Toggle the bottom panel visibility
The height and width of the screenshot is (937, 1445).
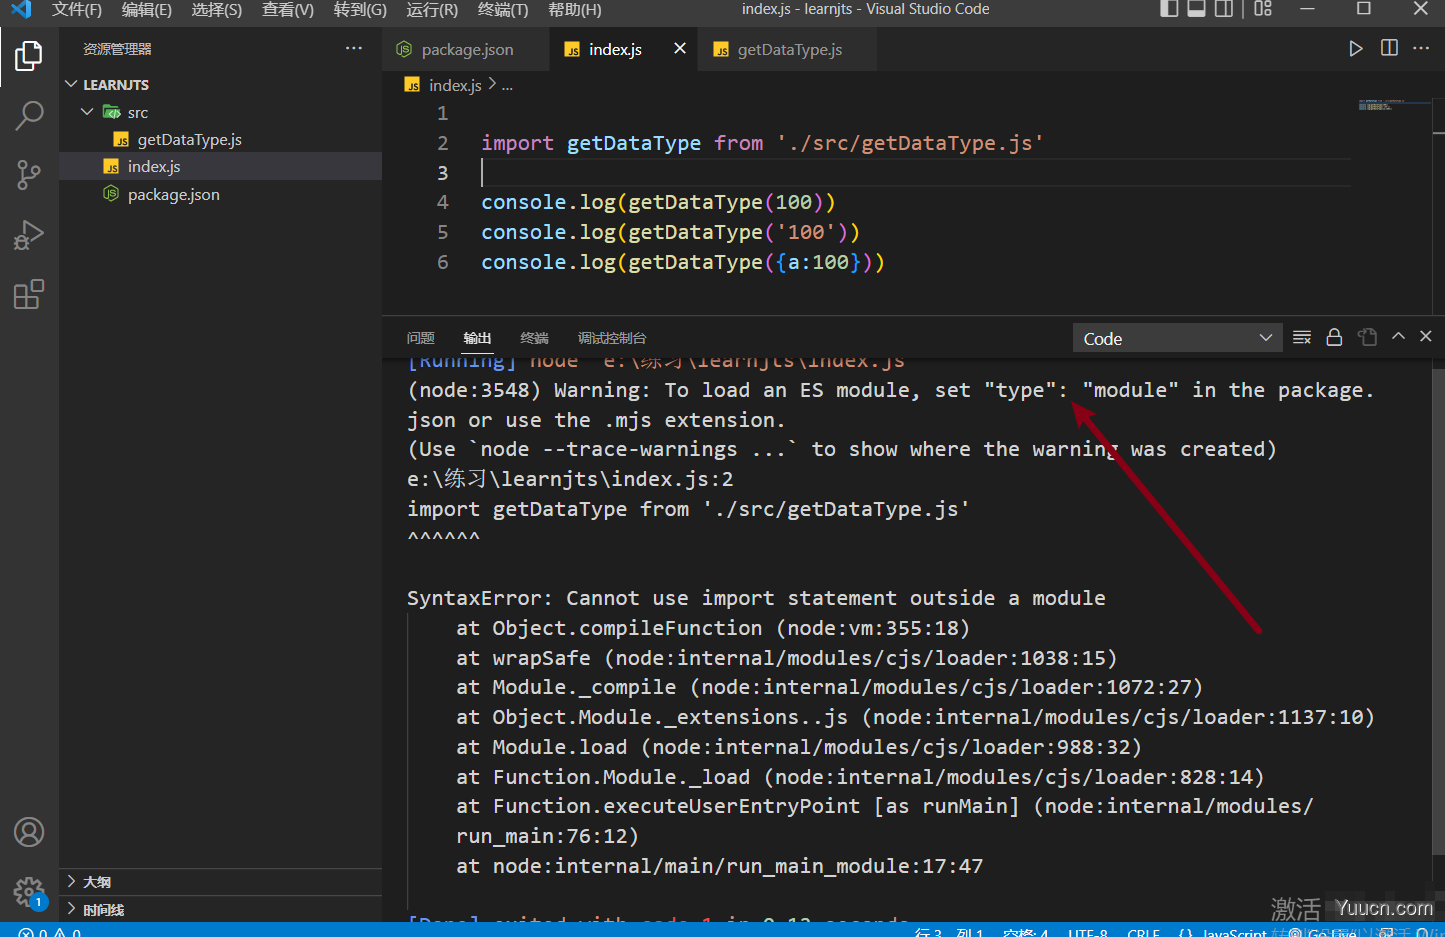click(1196, 9)
